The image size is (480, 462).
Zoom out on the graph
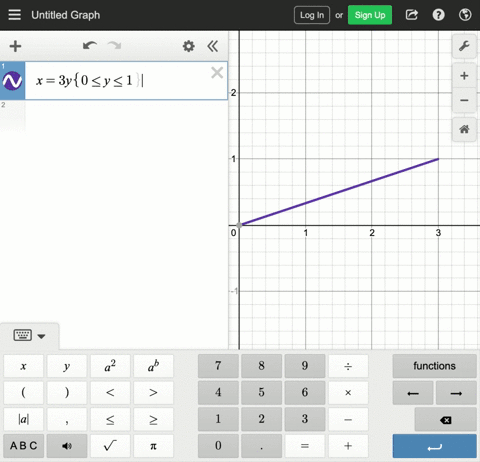click(464, 100)
